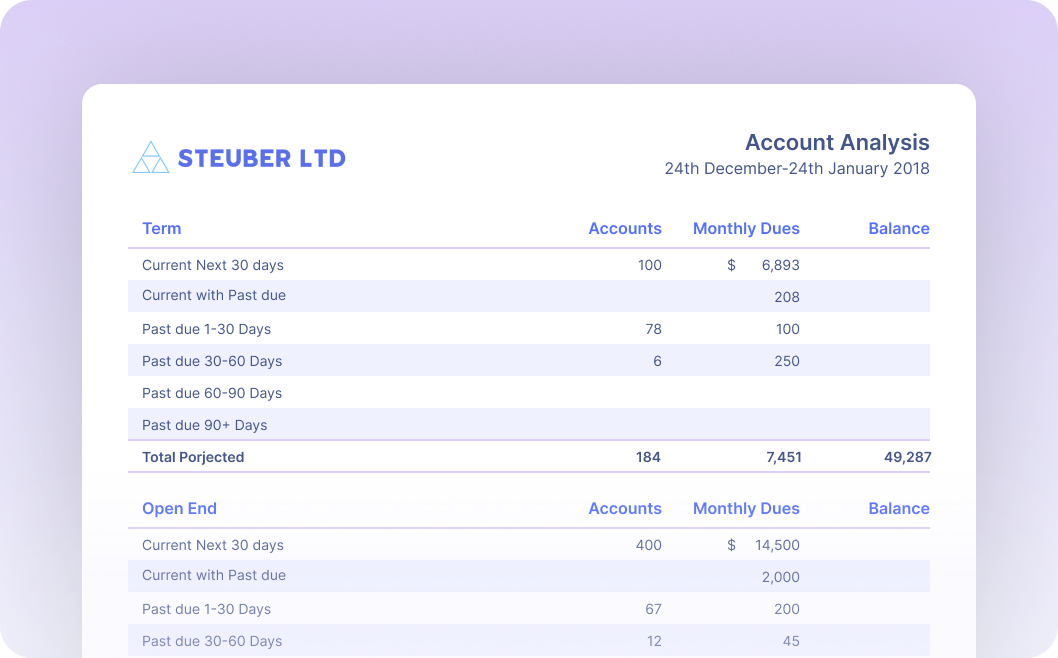This screenshot has height=658, width=1058.
Task: Click Balance header in Open End table
Action: coord(898,508)
